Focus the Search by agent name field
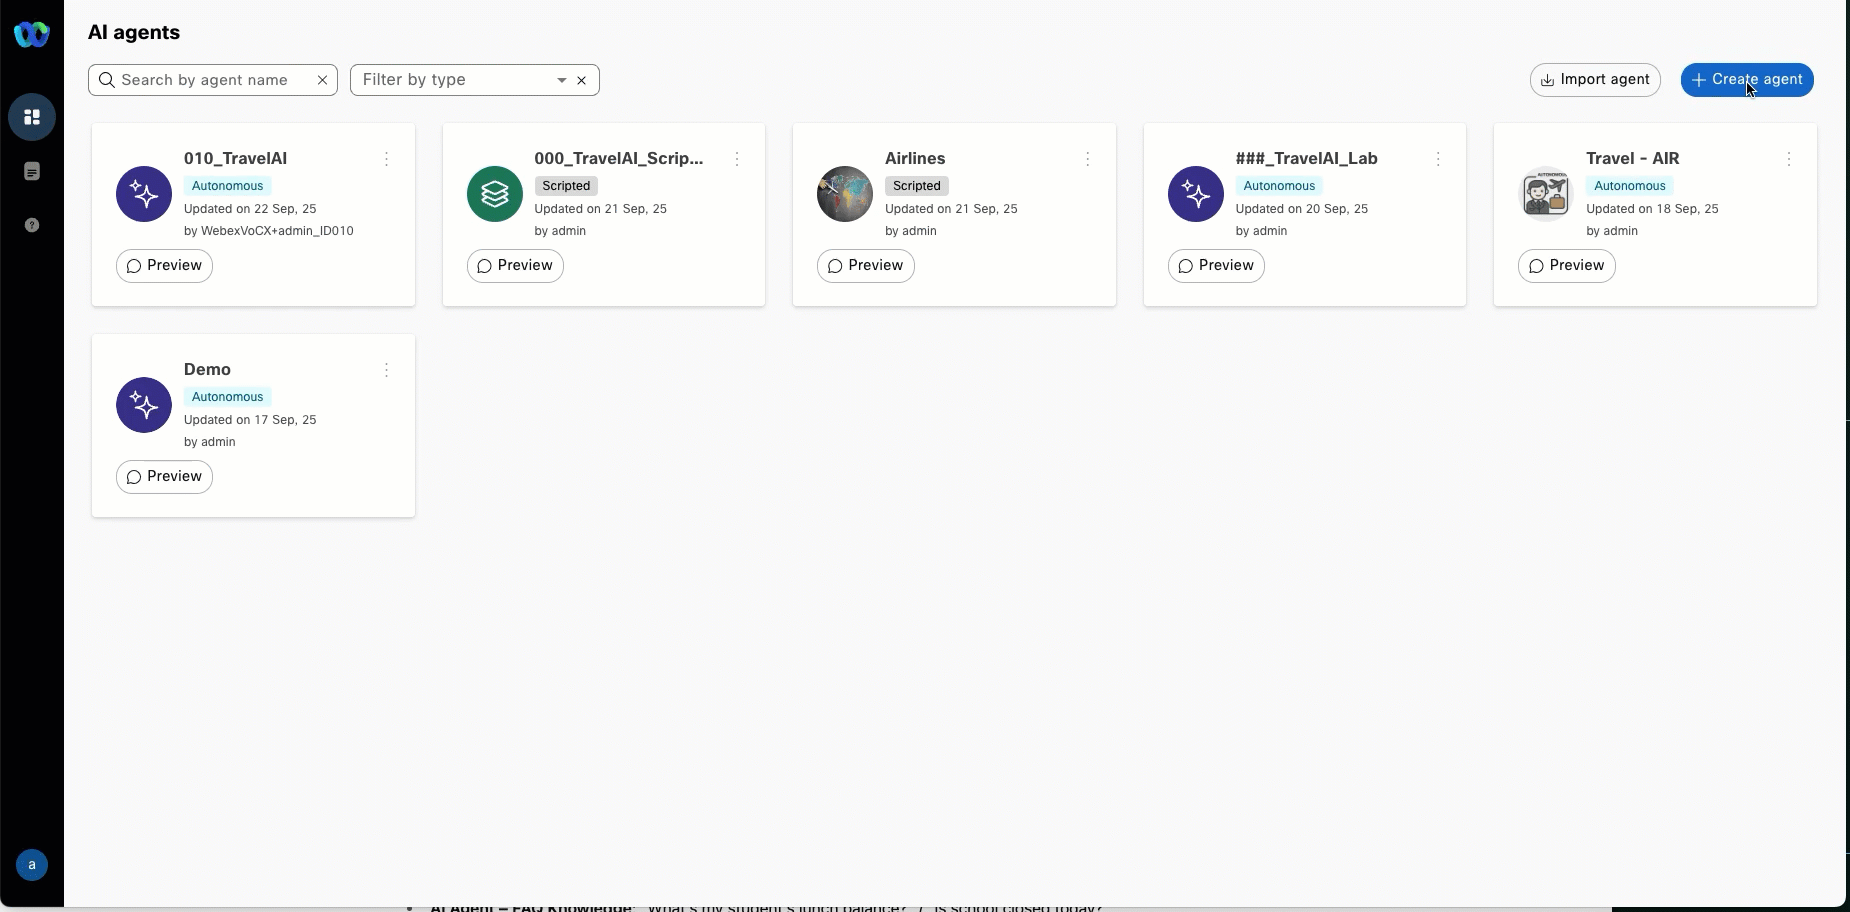The image size is (1850, 912). [210, 80]
